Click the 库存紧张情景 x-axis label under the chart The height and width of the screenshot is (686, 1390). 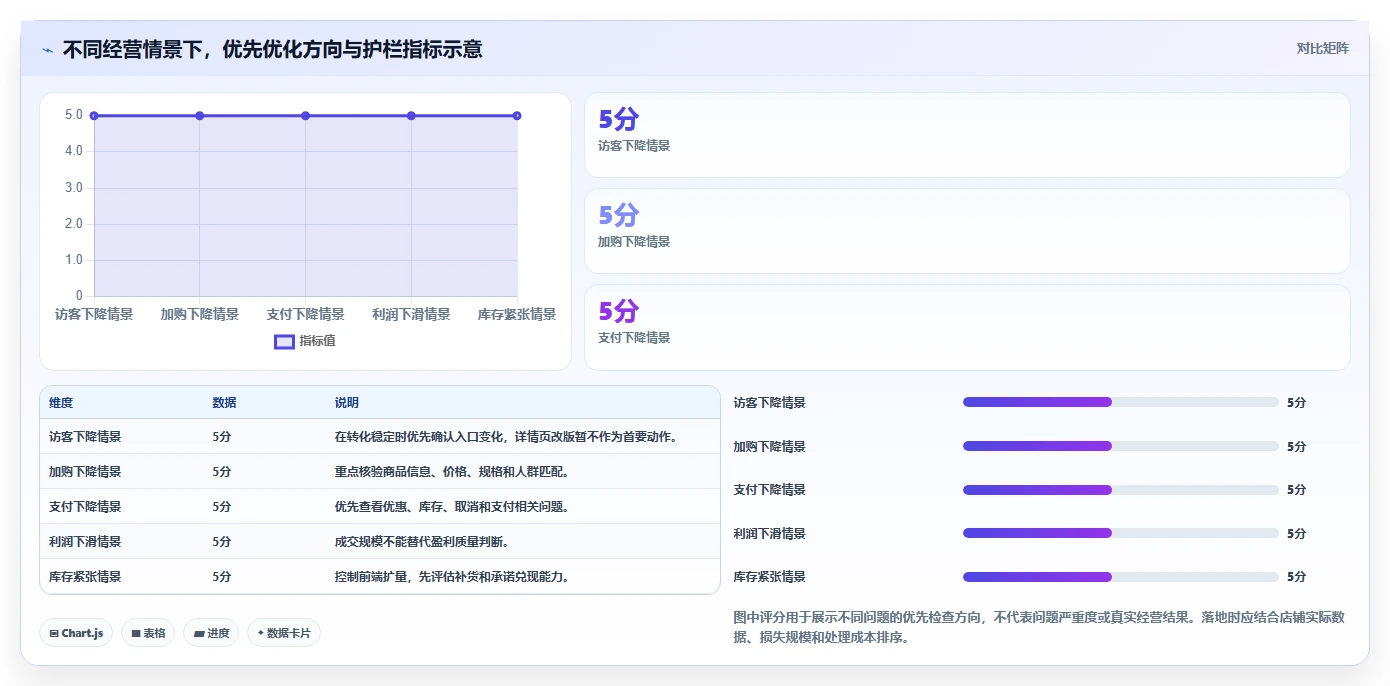click(517, 314)
